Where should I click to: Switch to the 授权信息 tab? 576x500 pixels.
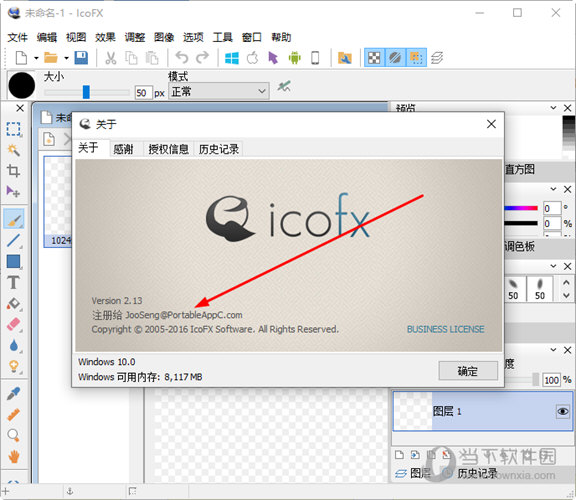[169, 149]
